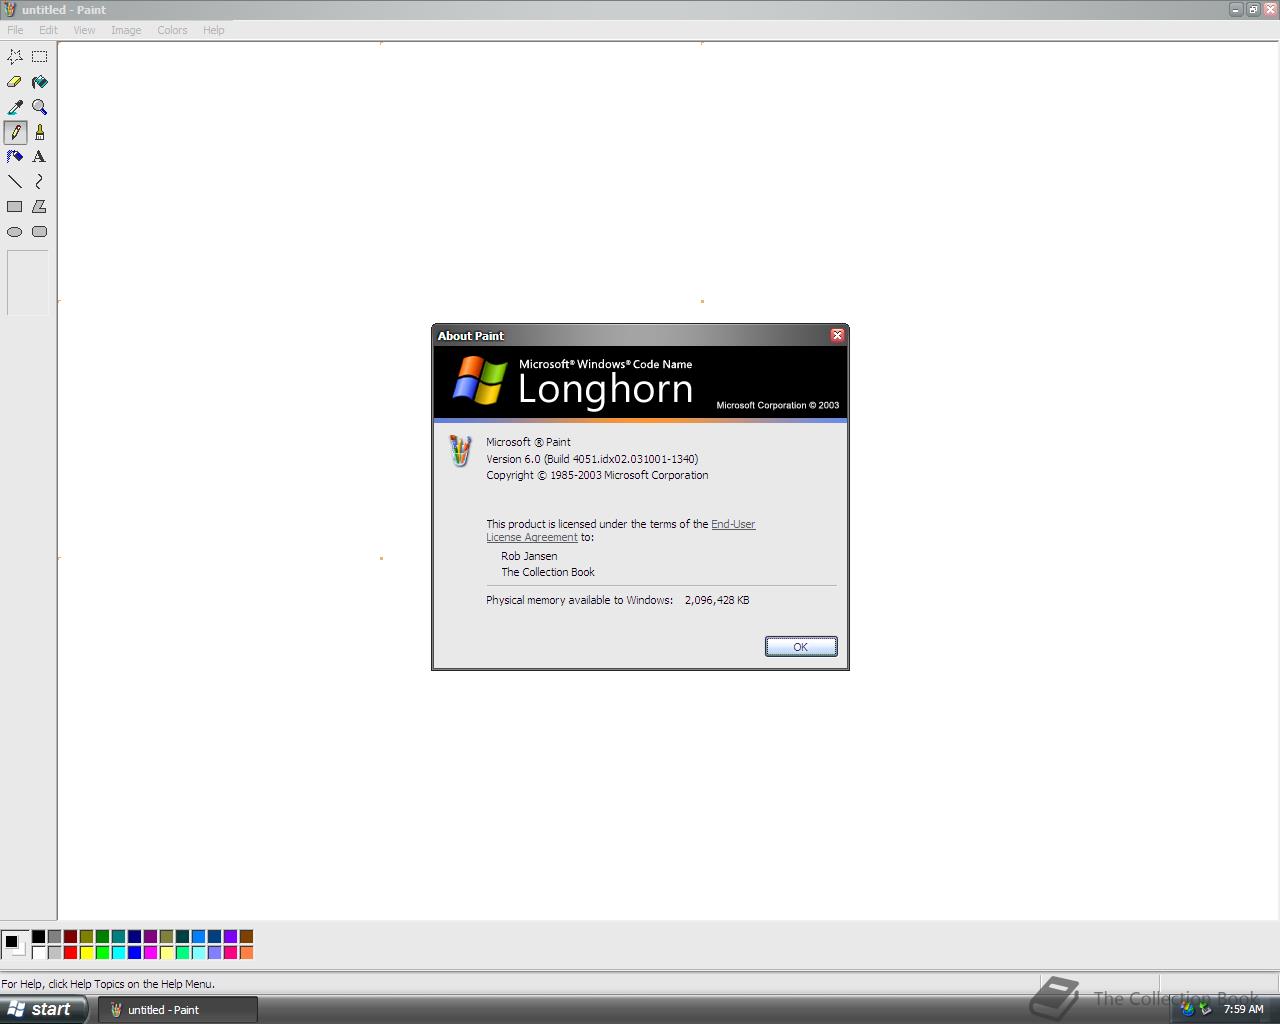Screen dimensions: 1280x1024
Task: Select the spring green swatch
Action: click(183, 953)
